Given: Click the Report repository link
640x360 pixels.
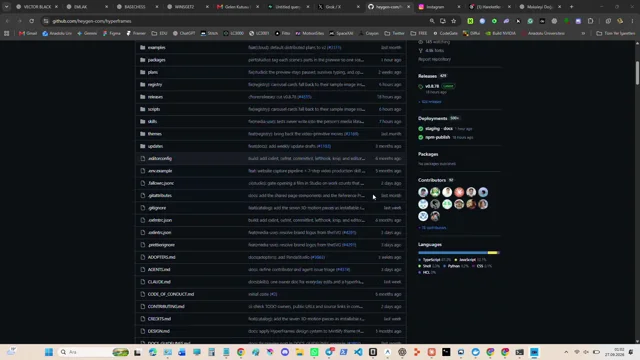Looking at the screenshot, I should [x=434, y=59].
